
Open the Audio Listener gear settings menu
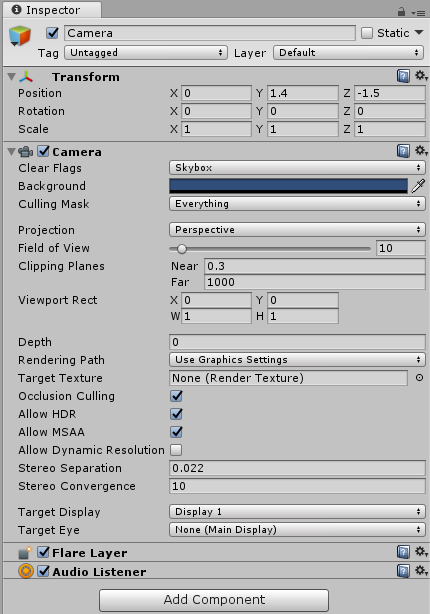421,570
